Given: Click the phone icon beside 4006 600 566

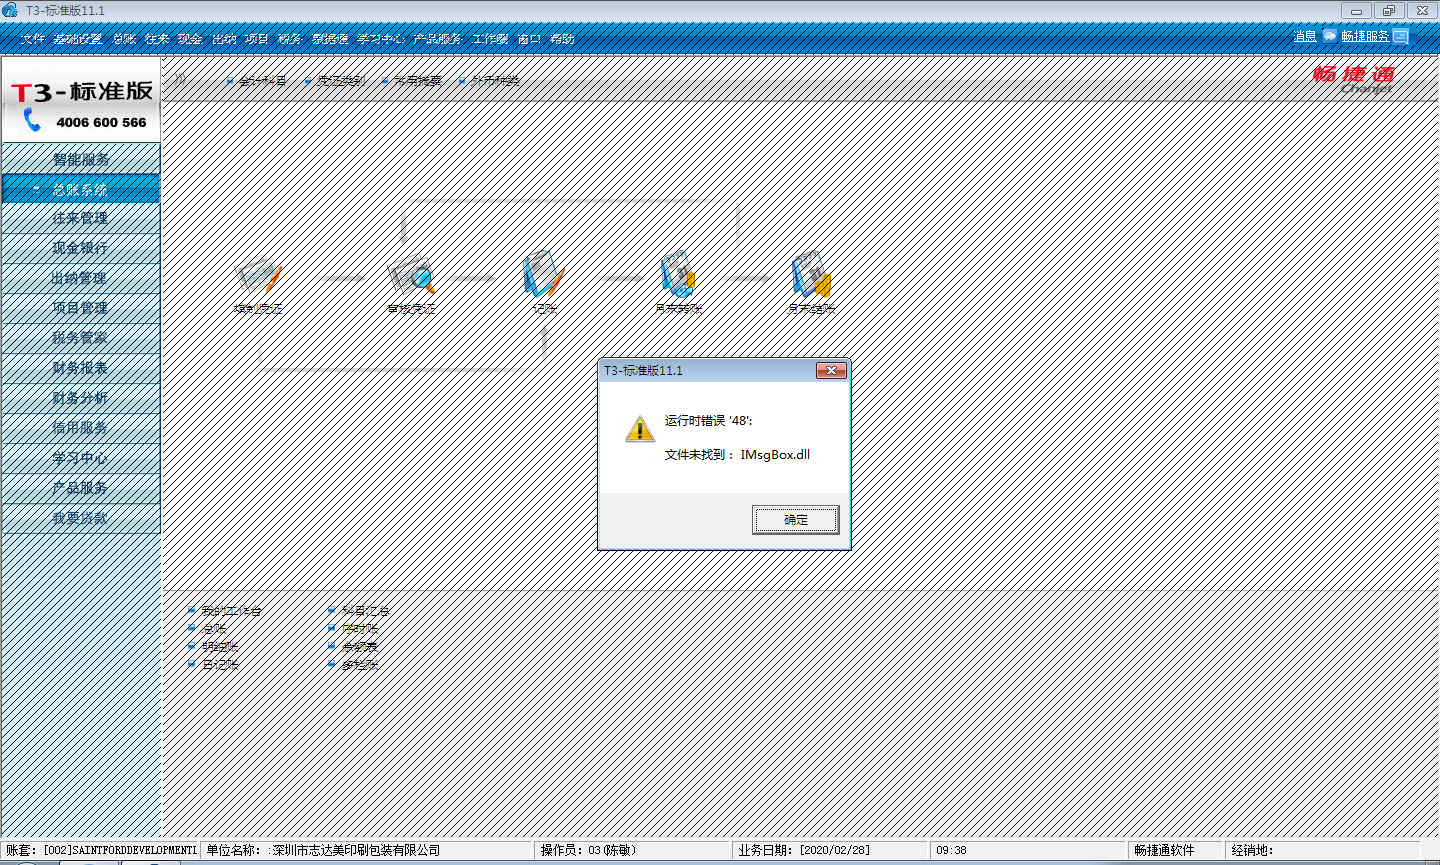Looking at the screenshot, I should coord(32,122).
